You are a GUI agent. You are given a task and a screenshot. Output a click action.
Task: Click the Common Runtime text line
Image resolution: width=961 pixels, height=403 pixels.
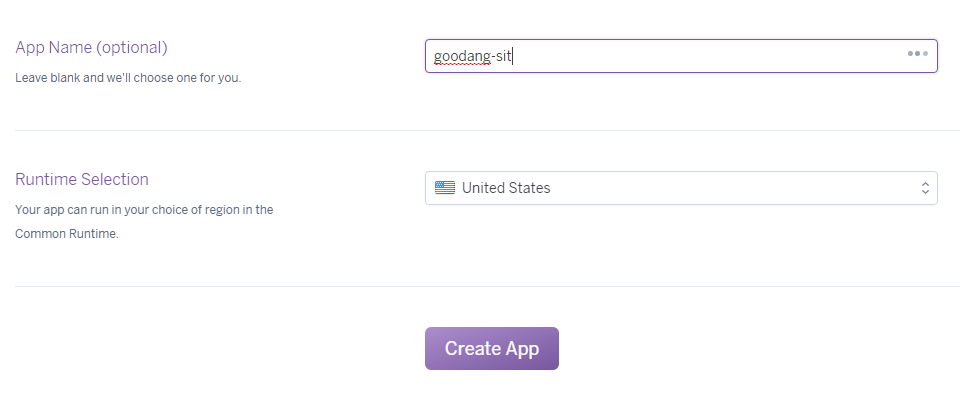[67, 234]
